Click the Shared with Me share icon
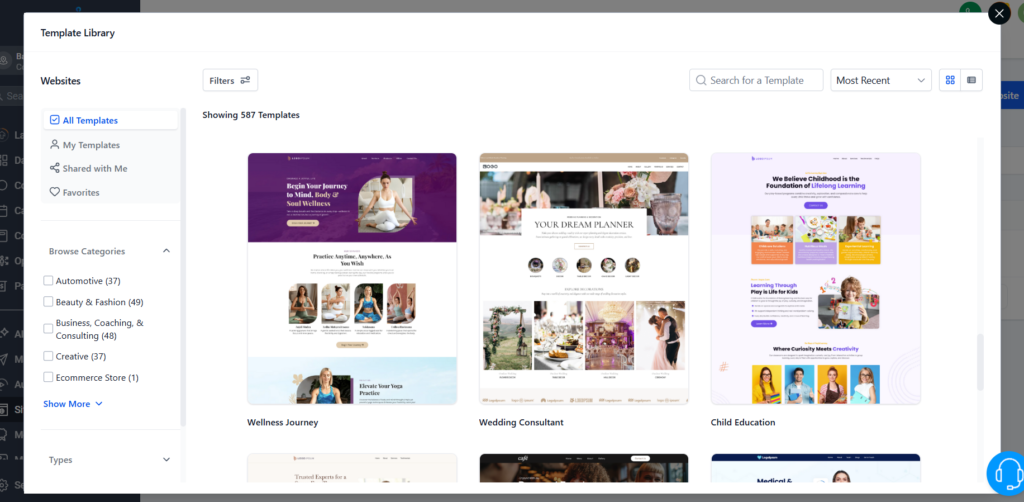Viewport: 1024px width, 502px height. [55, 168]
